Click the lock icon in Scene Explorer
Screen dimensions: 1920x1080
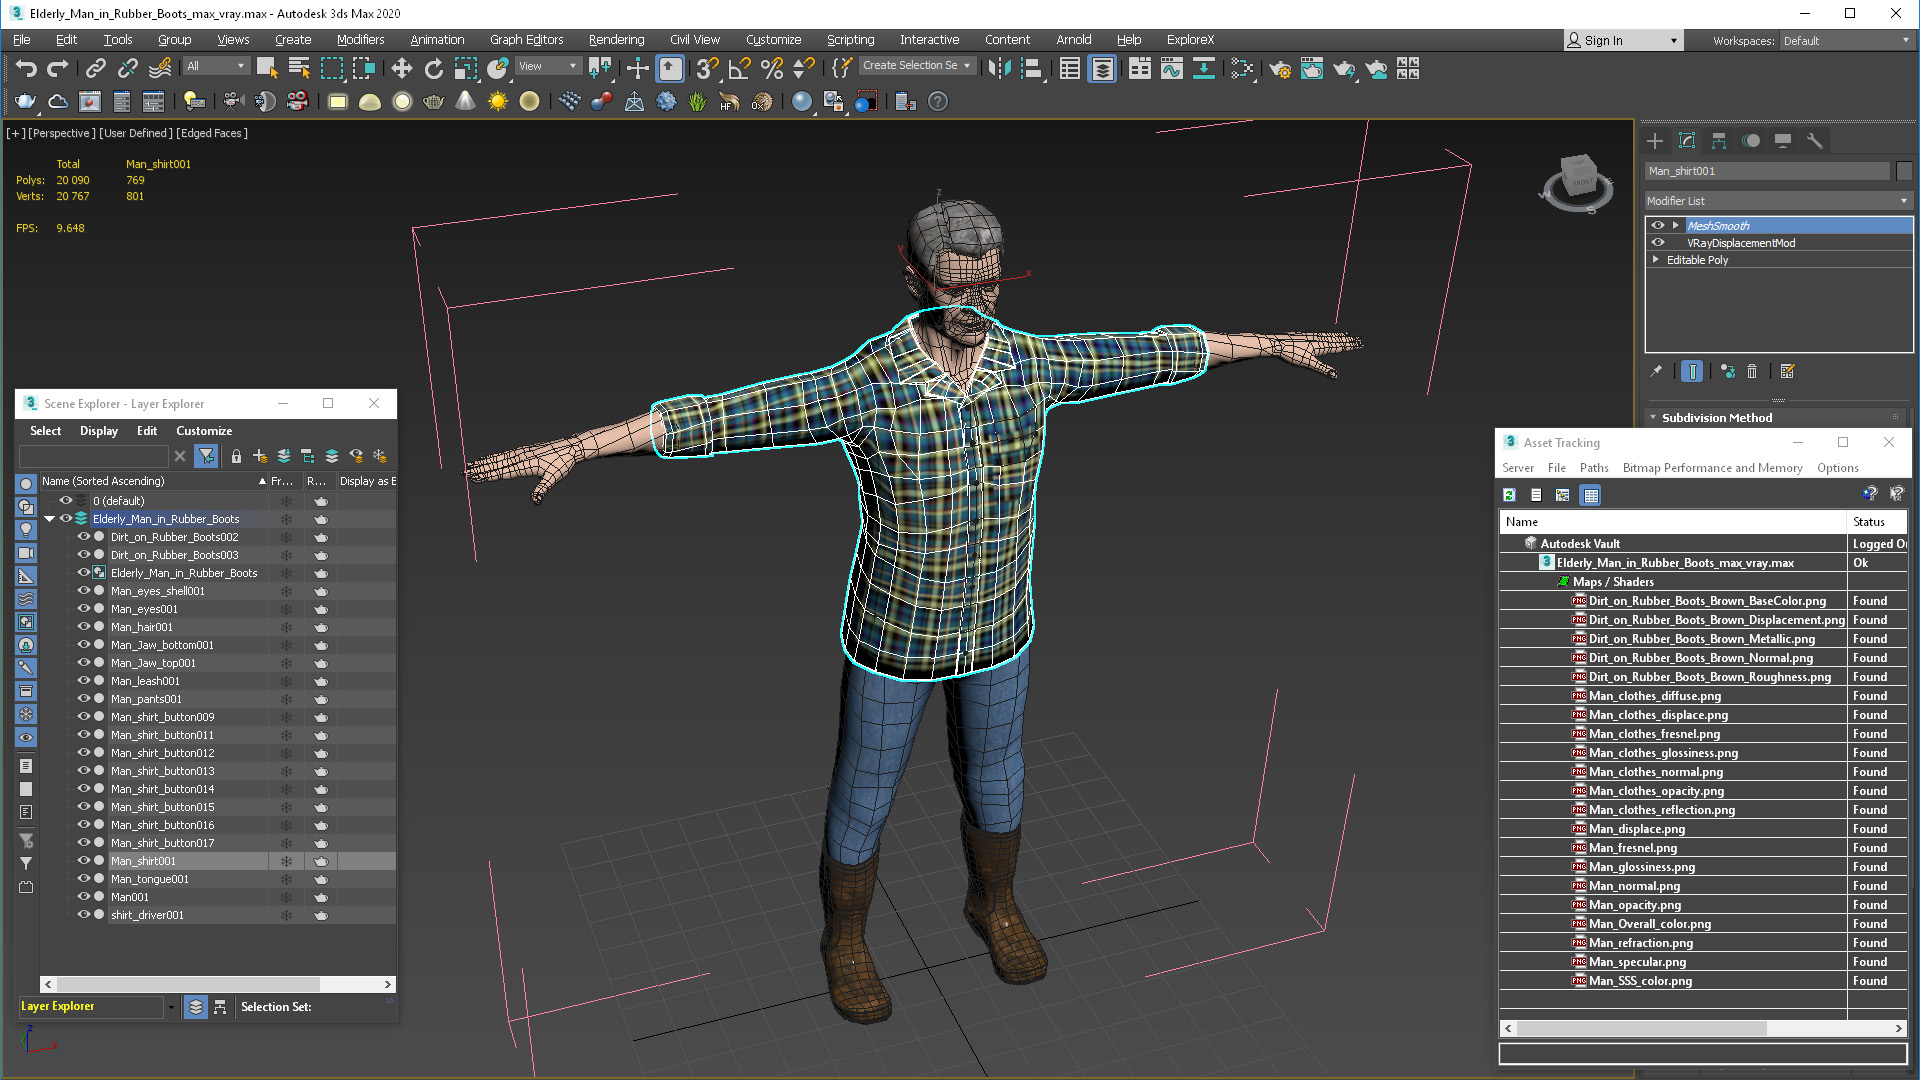pos(236,456)
